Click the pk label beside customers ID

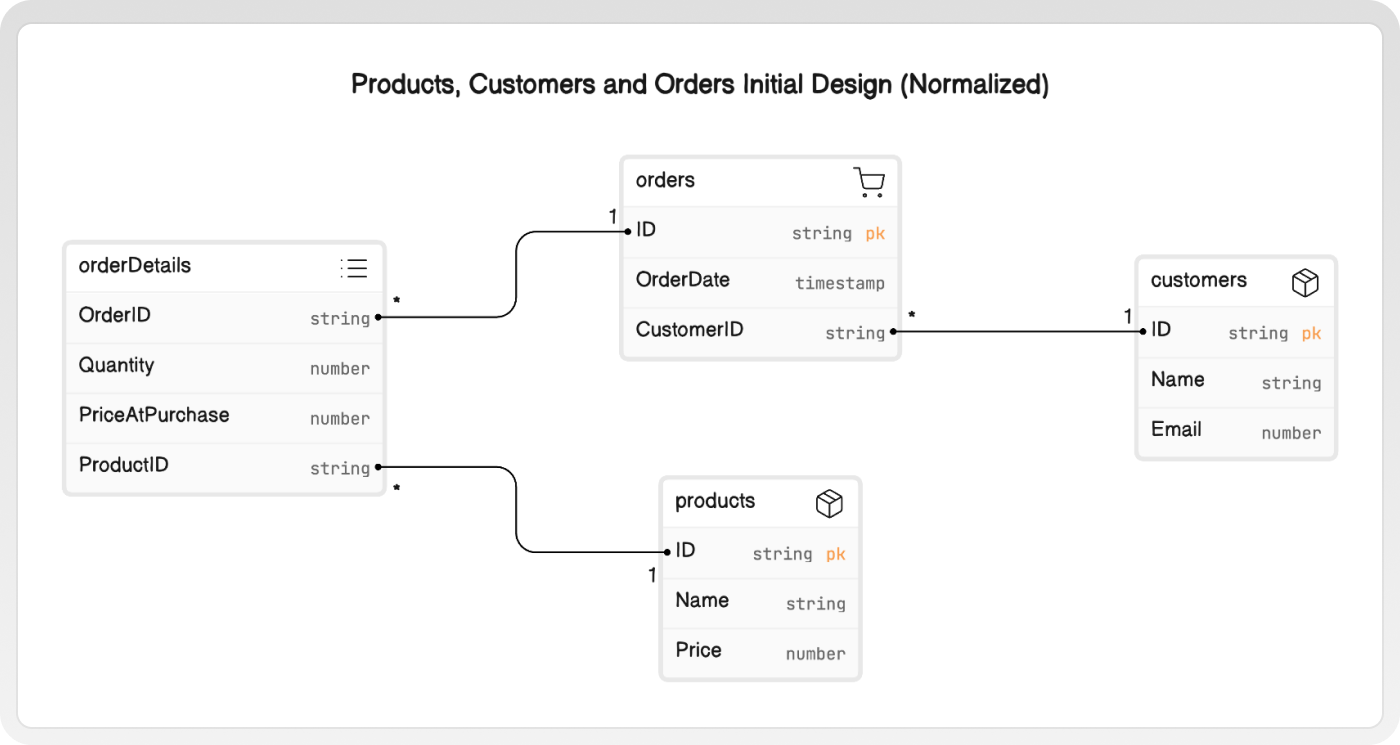point(1311,332)
